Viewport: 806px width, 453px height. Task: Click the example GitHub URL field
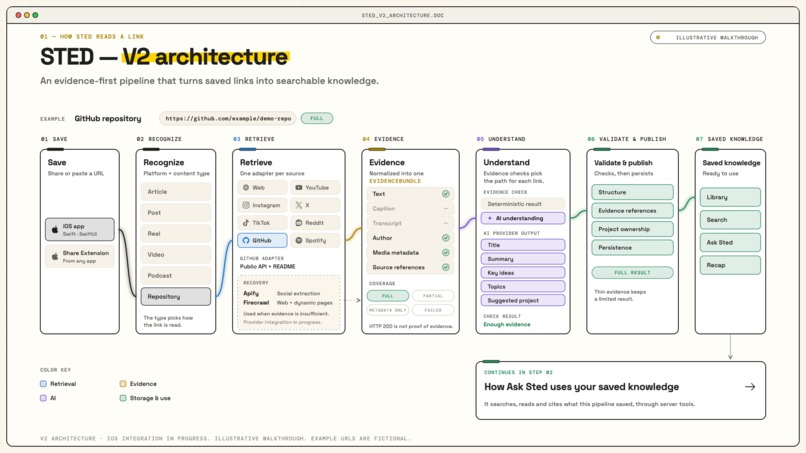click(x=228, y=118)
